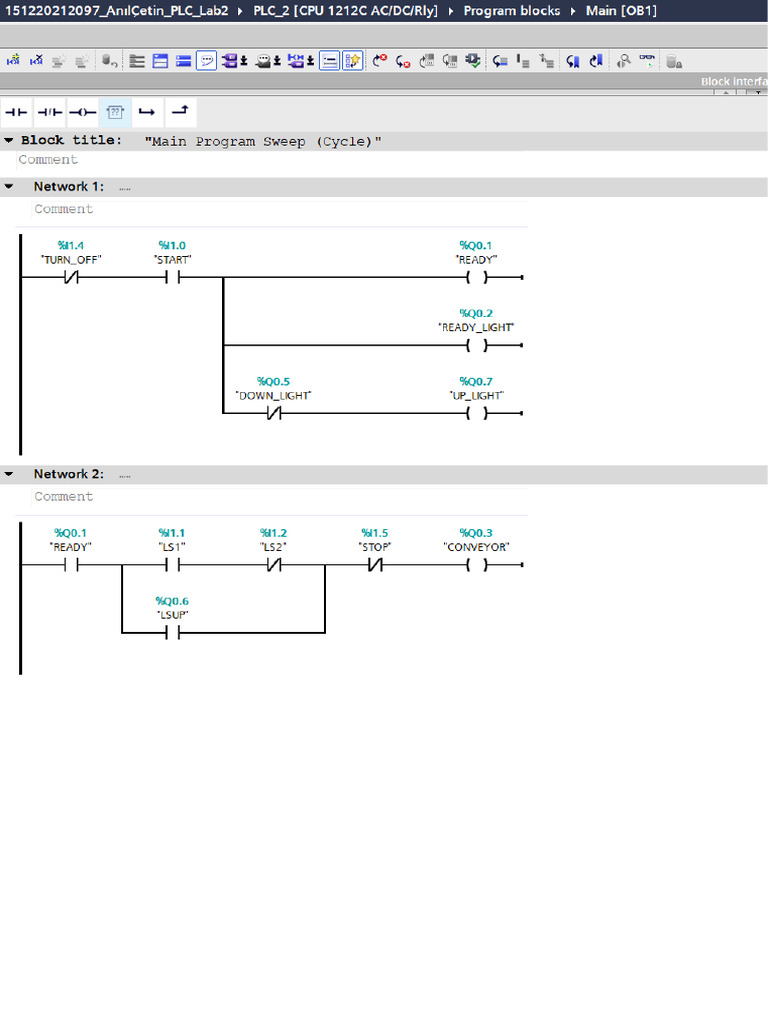Viewport: 768px width, 1024px height.
Task: Select the CONVEYOR coil
Action: (477, 565)
